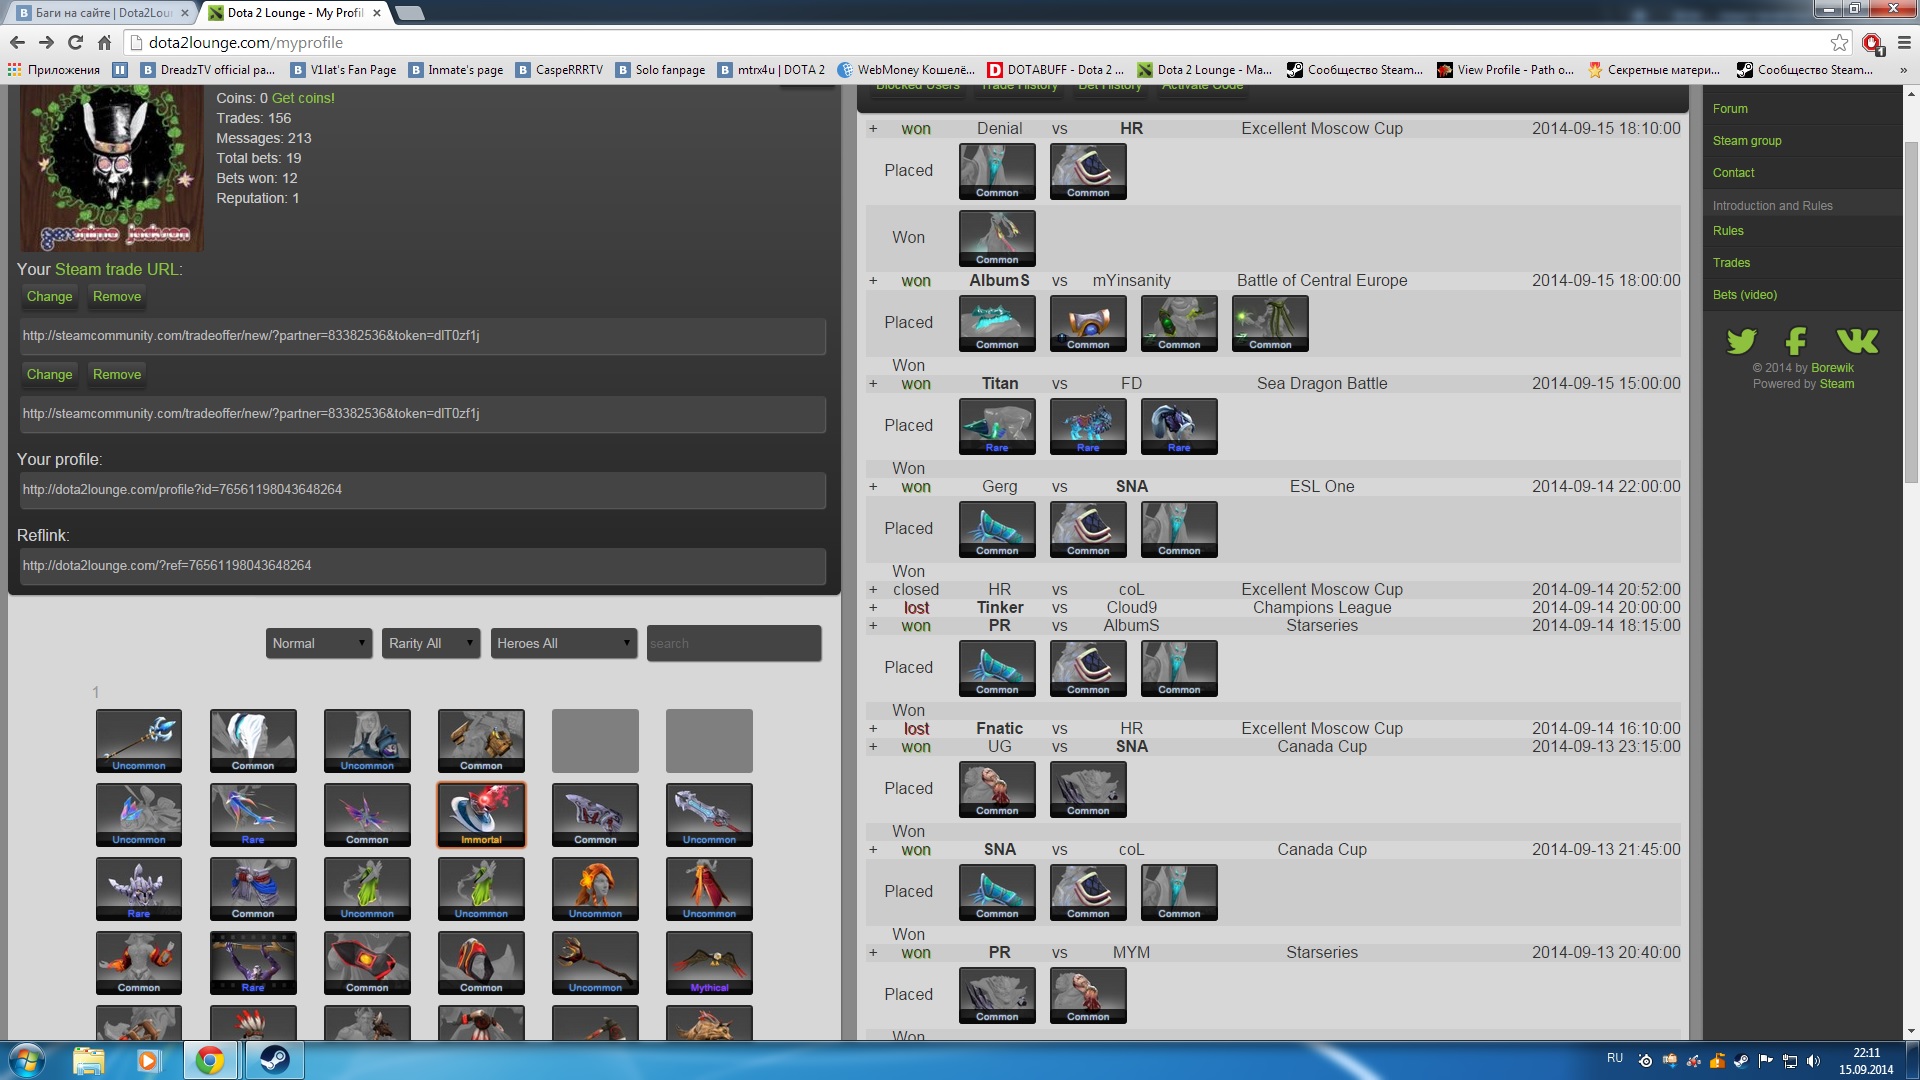Viewport: 1920px width, 1080px height.
Task: Click the Twitter bird icon in sidebar
Action: pos(1741,341)
